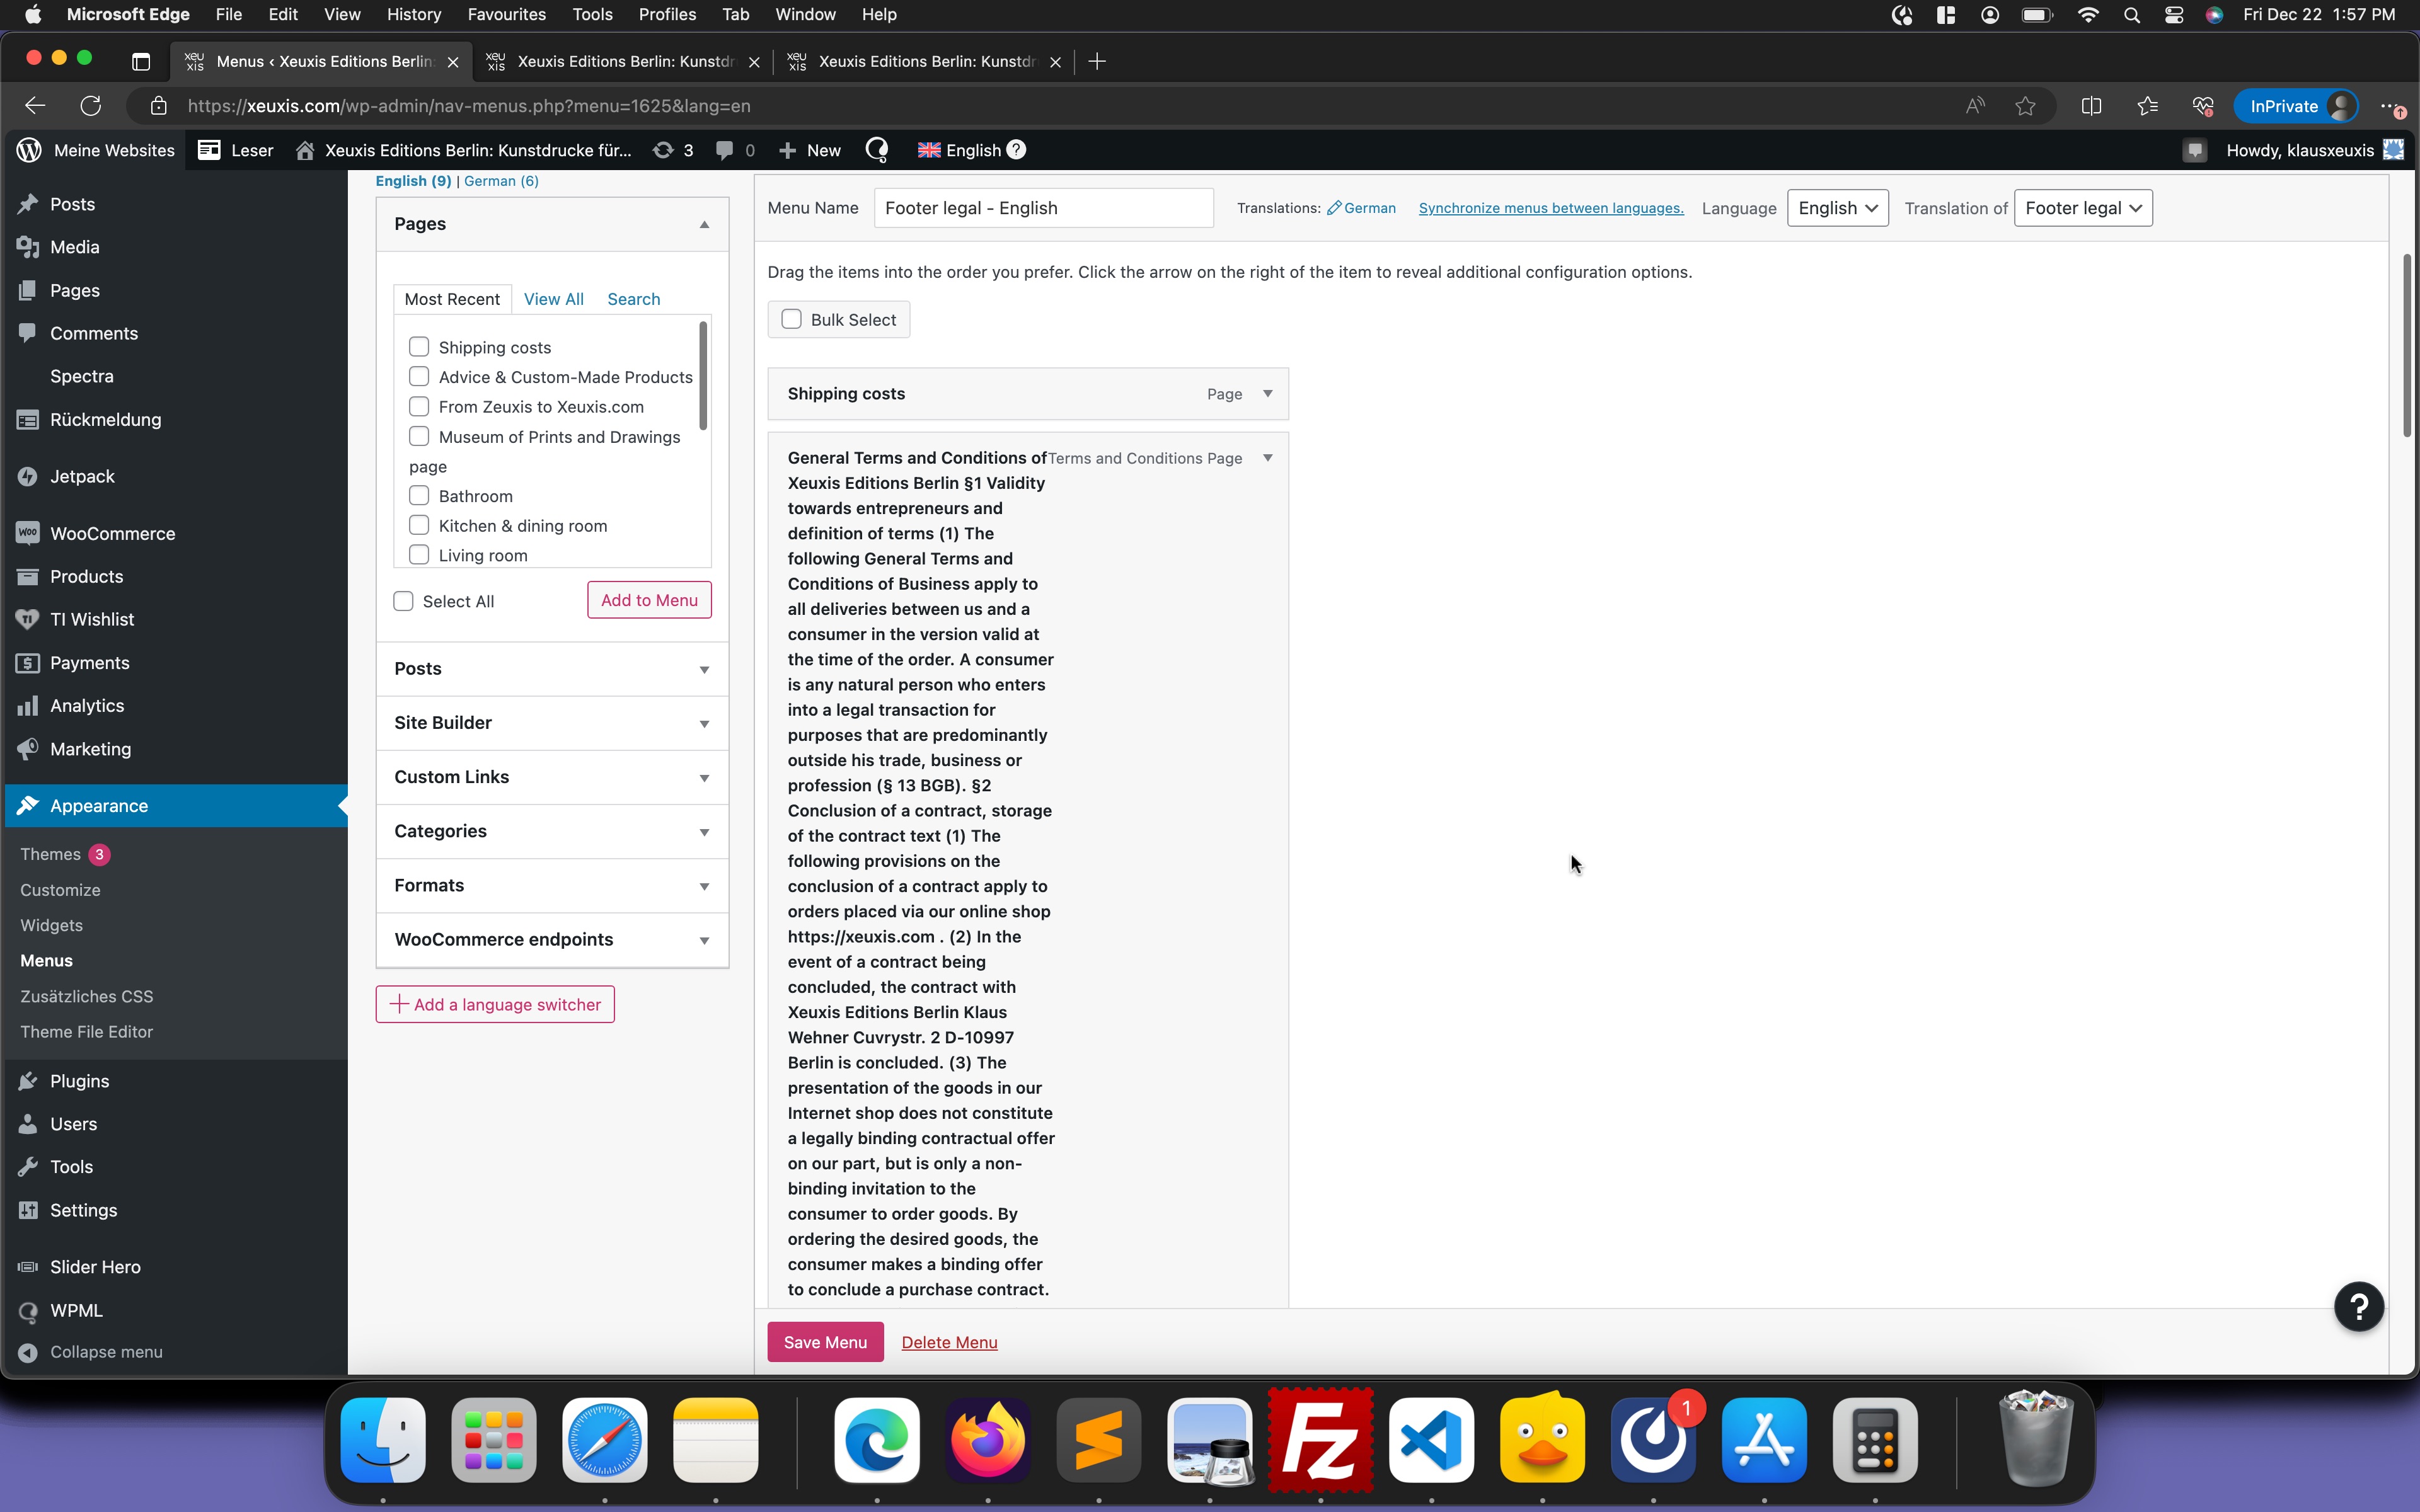Image resolution: width=2420 pixels, height=1512 pixels.
Task: Open Synchronize menus between languages link
Action: 1551,208
